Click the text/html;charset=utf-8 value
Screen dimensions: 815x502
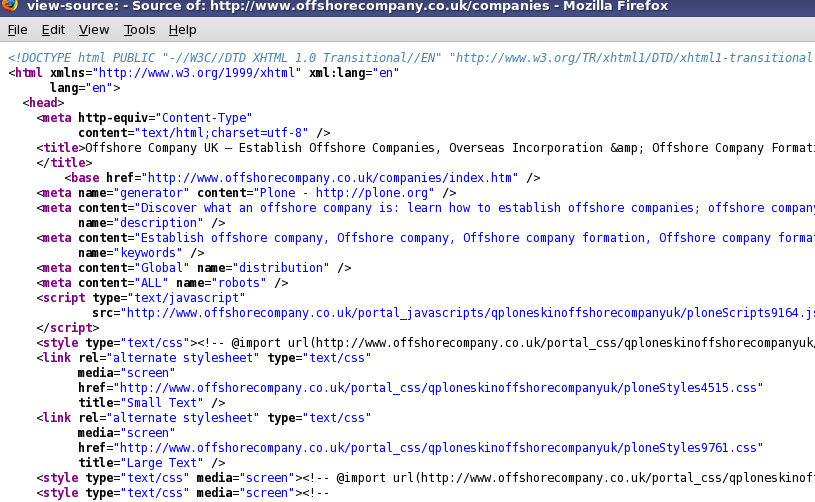[x=221, y=133]
